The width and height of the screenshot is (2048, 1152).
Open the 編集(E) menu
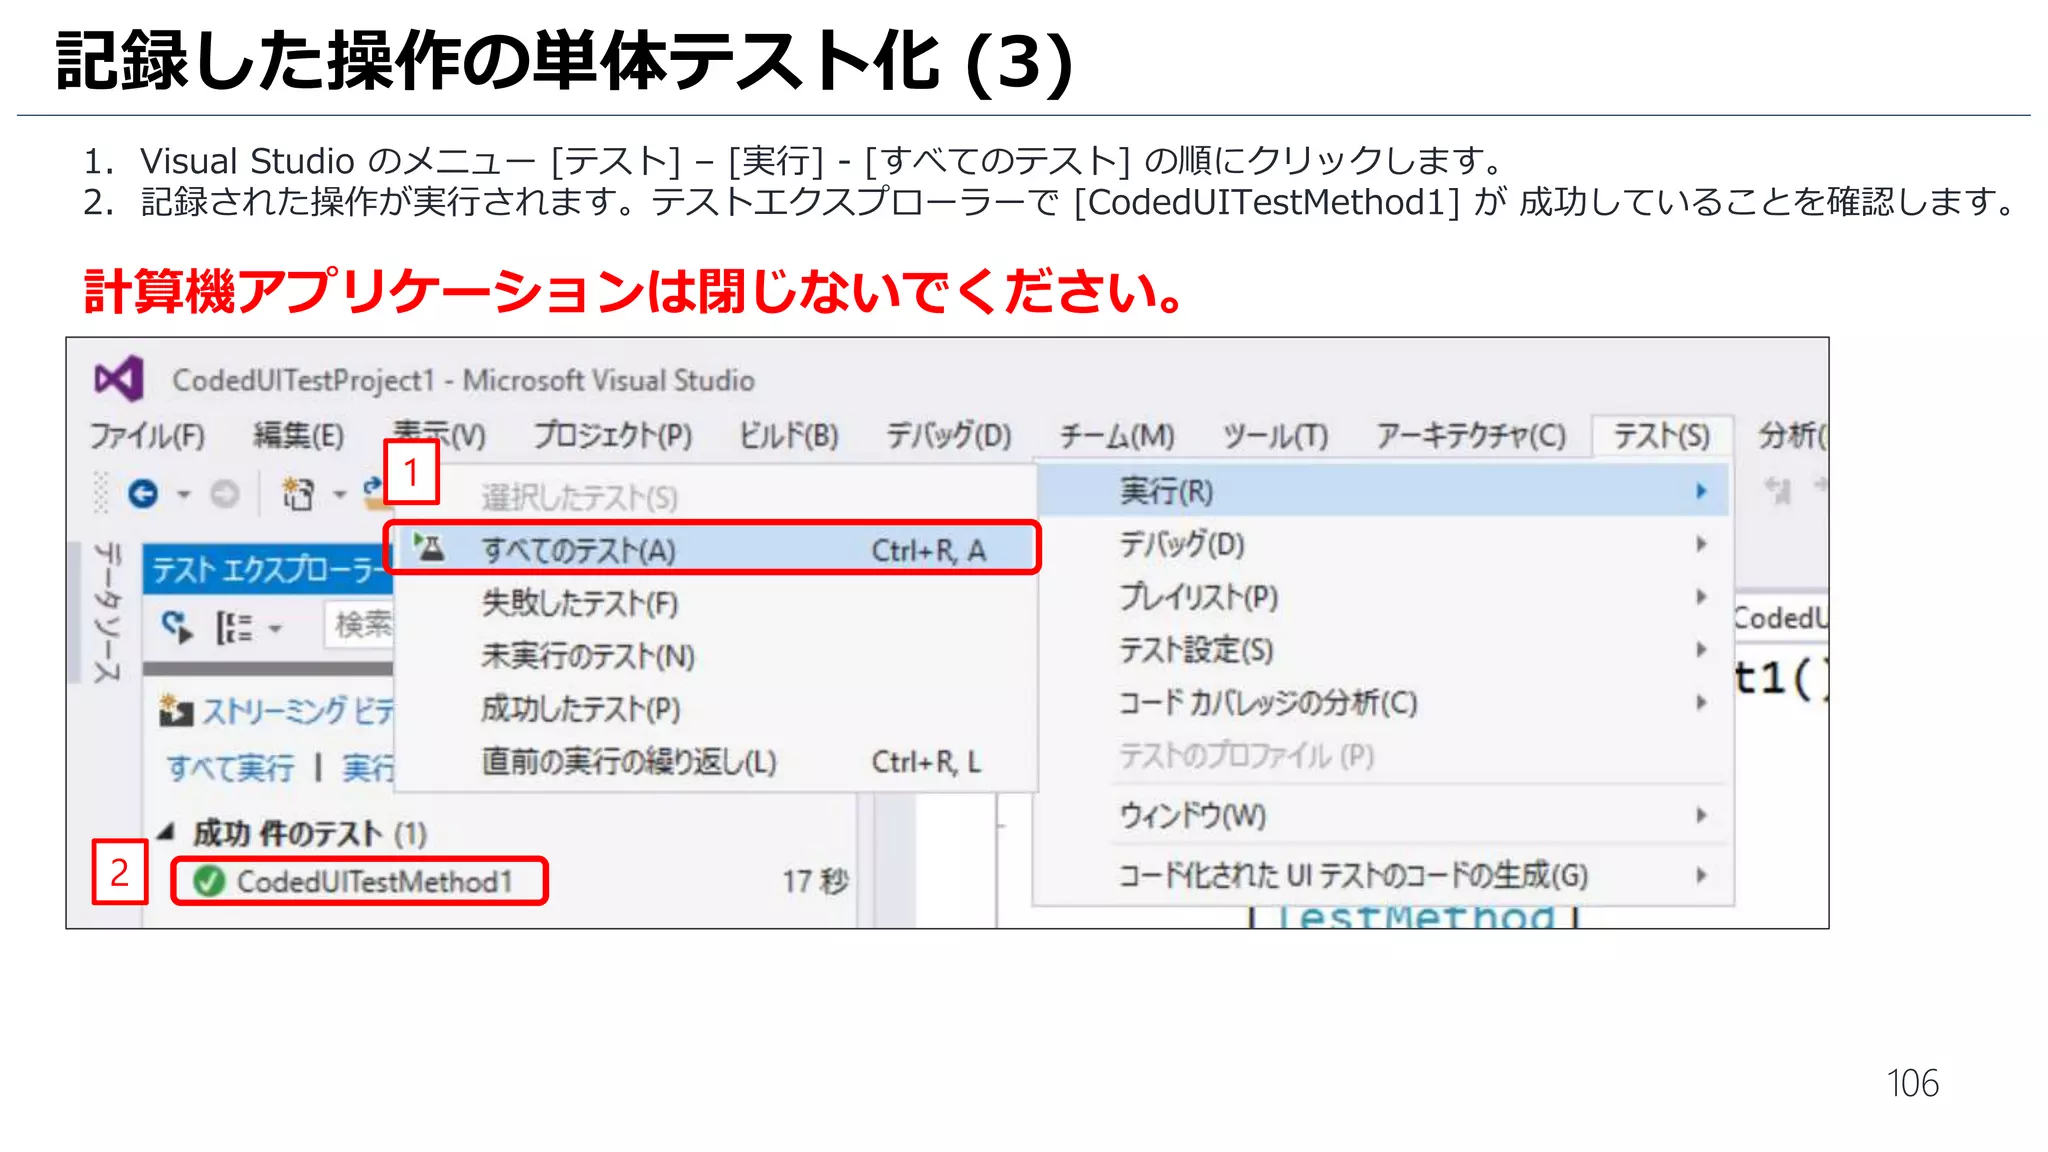(298, 436)
